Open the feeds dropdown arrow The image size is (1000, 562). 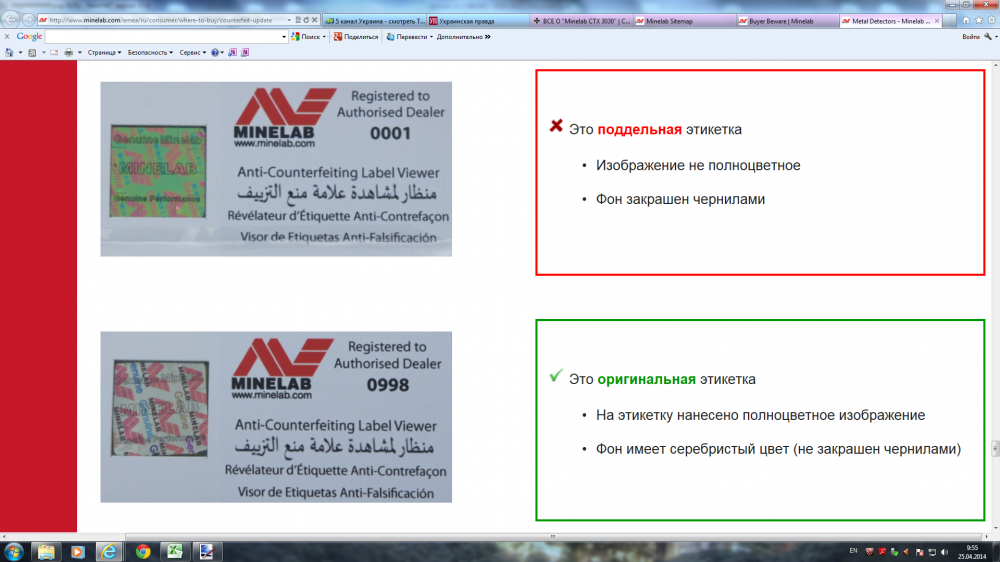(43, 52)
